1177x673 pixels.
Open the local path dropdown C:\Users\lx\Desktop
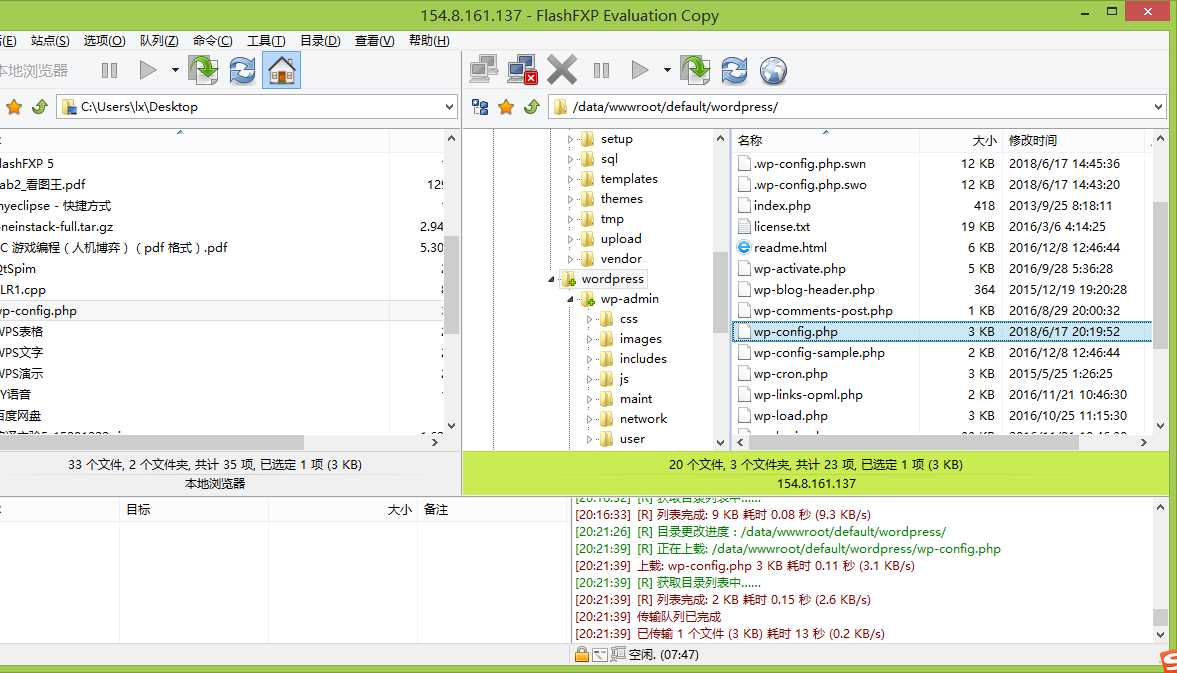(450, 107)
